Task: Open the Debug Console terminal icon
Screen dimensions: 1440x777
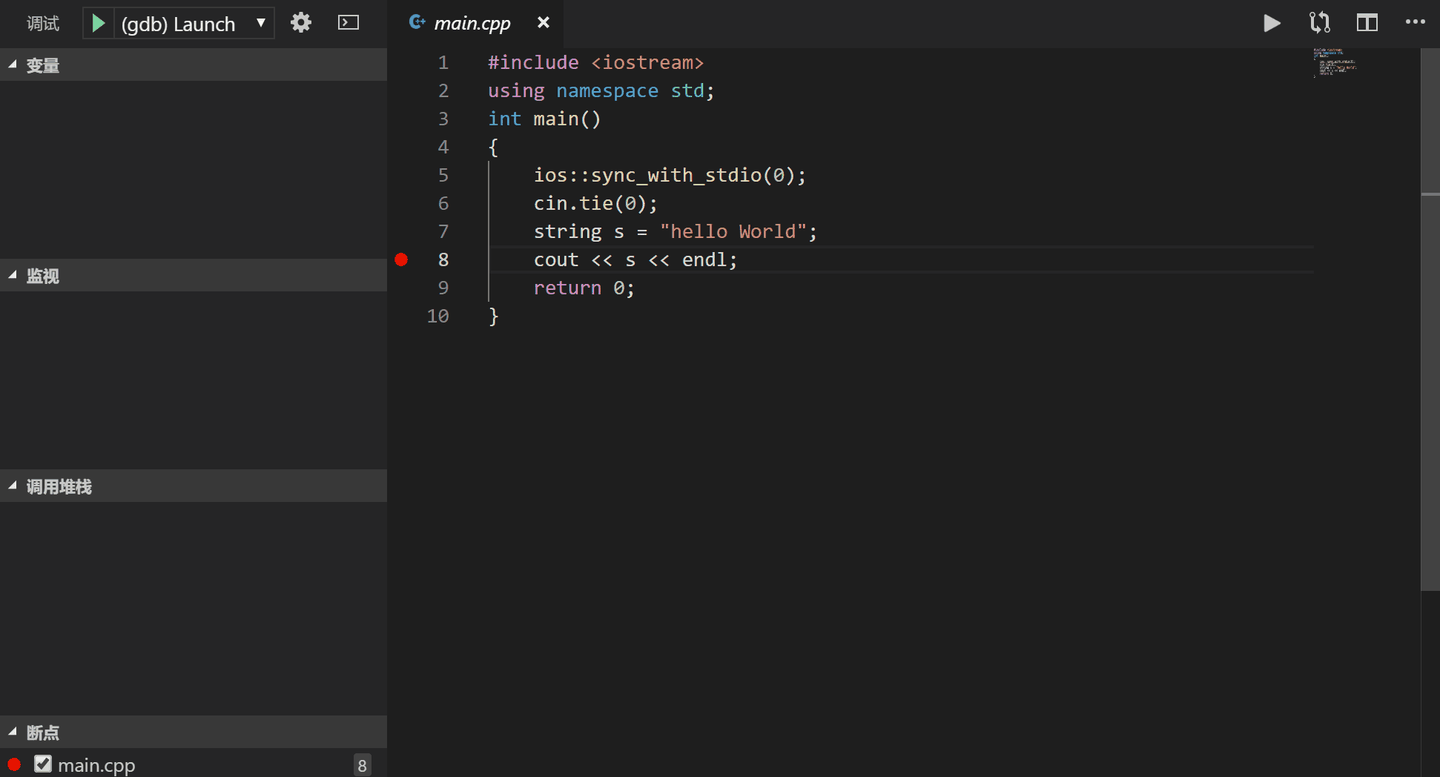Action: coord(348,22)
